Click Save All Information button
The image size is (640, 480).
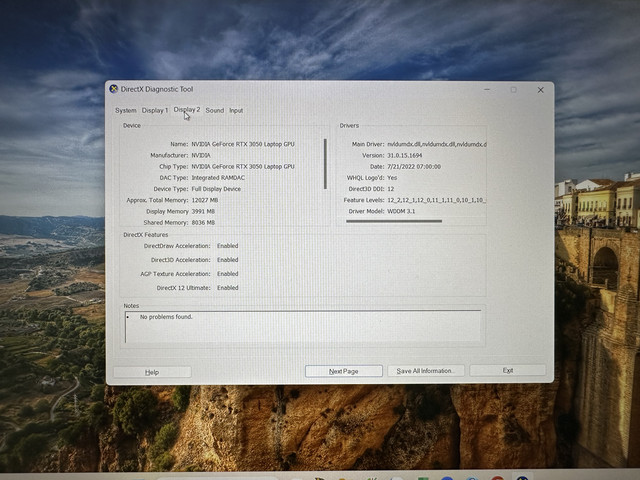426,371
